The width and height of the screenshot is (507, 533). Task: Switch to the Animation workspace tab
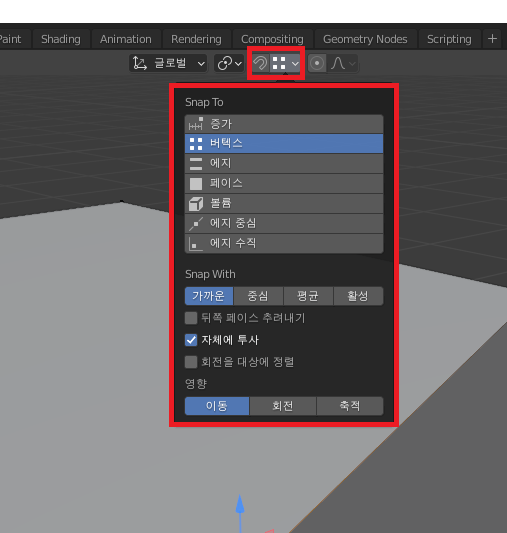tap(126, 39)
